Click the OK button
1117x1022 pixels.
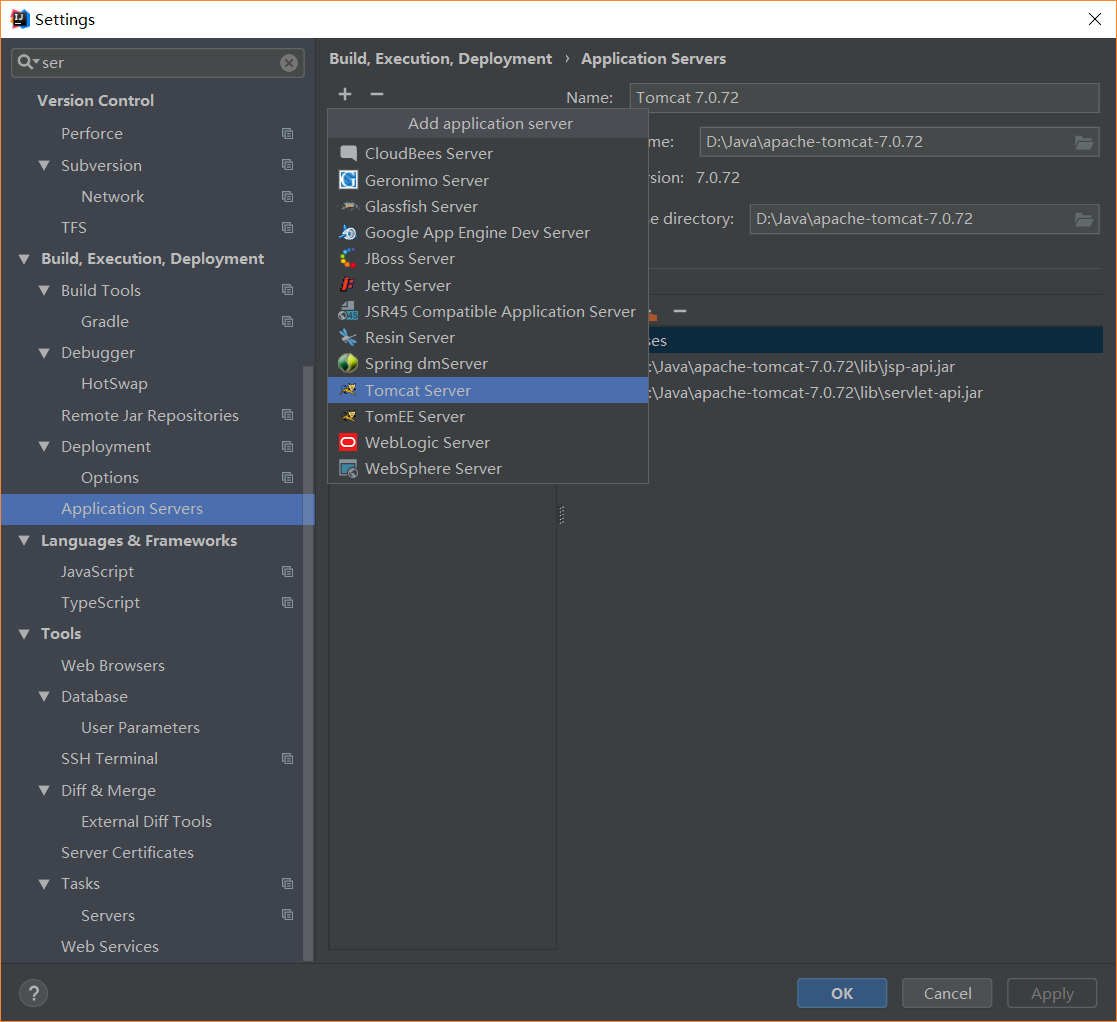[x=842, y=993]
